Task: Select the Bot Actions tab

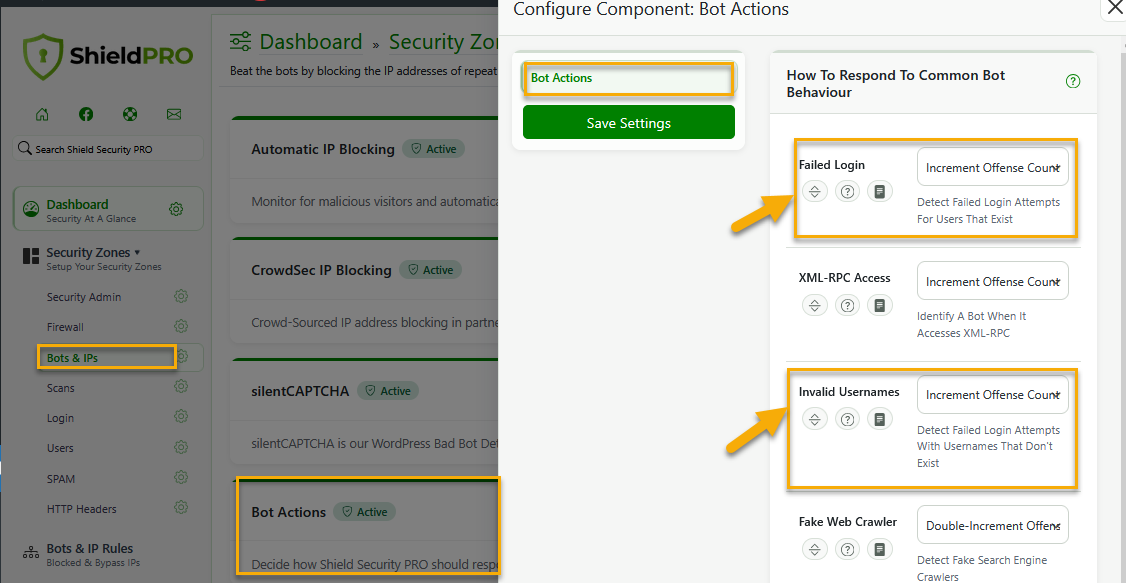Action: pos(628,78)
